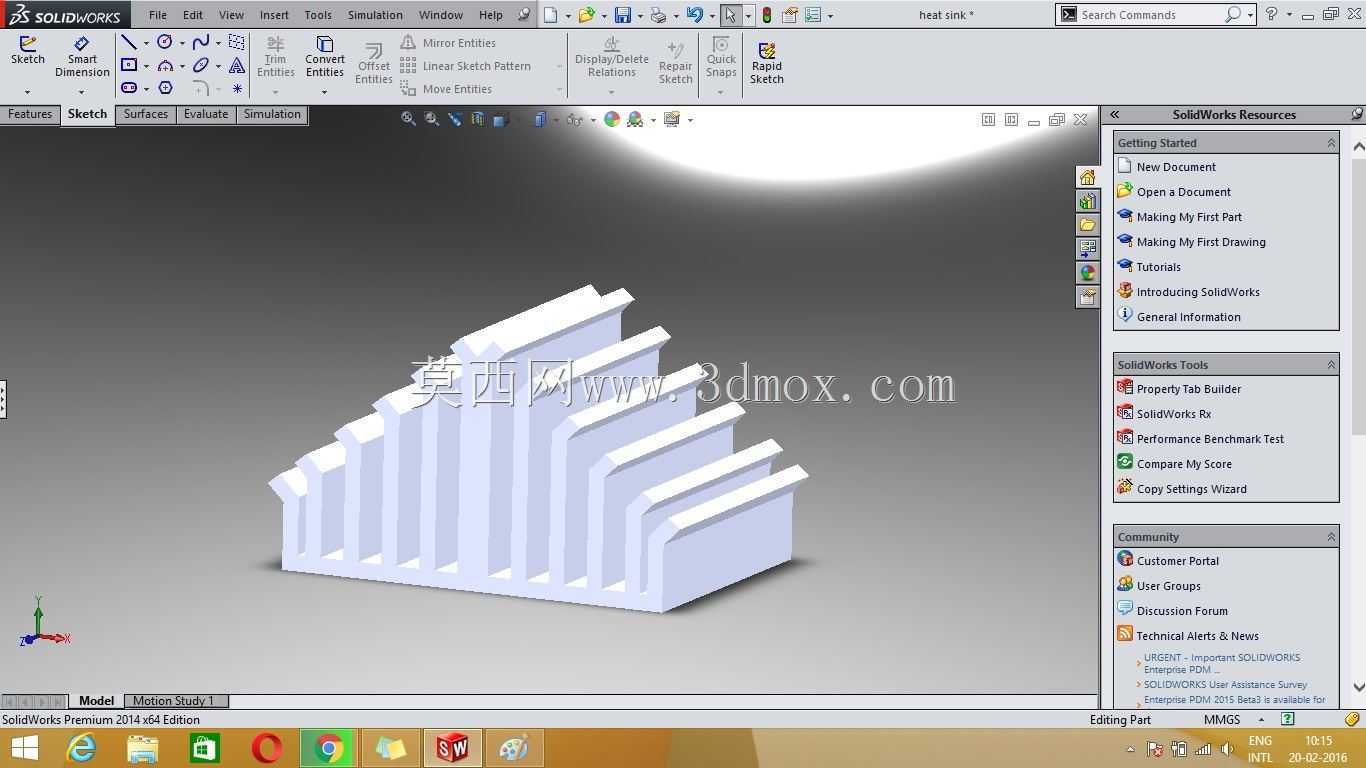Launch the Performance Benchmark Test link
This screenshot has height=768, width=1366.
click(x=1210, y=439)
